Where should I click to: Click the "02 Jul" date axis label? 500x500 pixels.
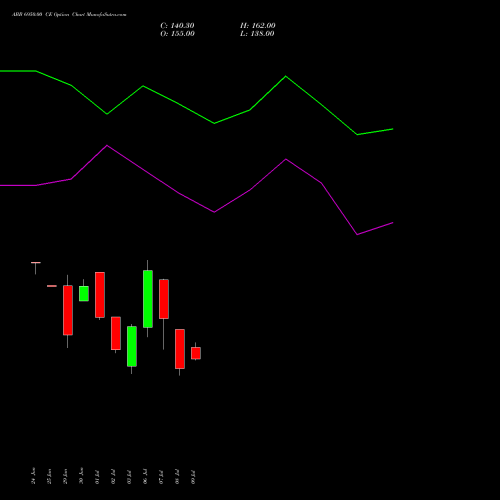point(113,476)
